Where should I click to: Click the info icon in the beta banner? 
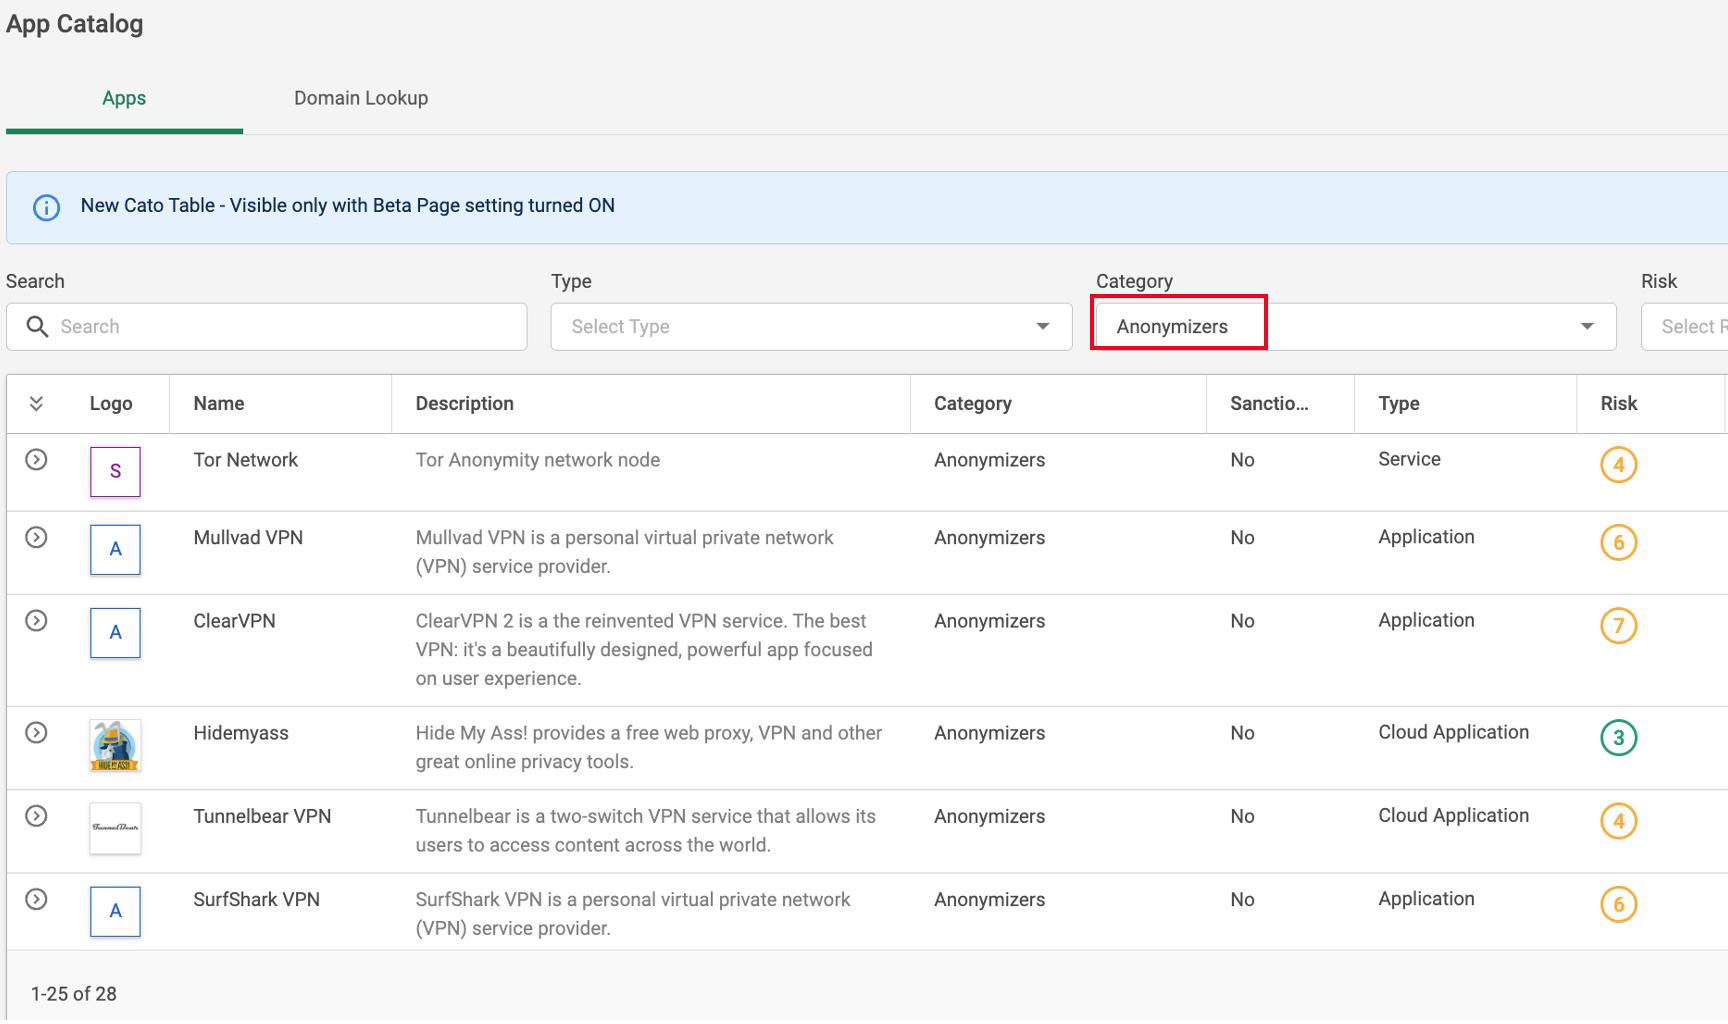click(x=46, y=207)
